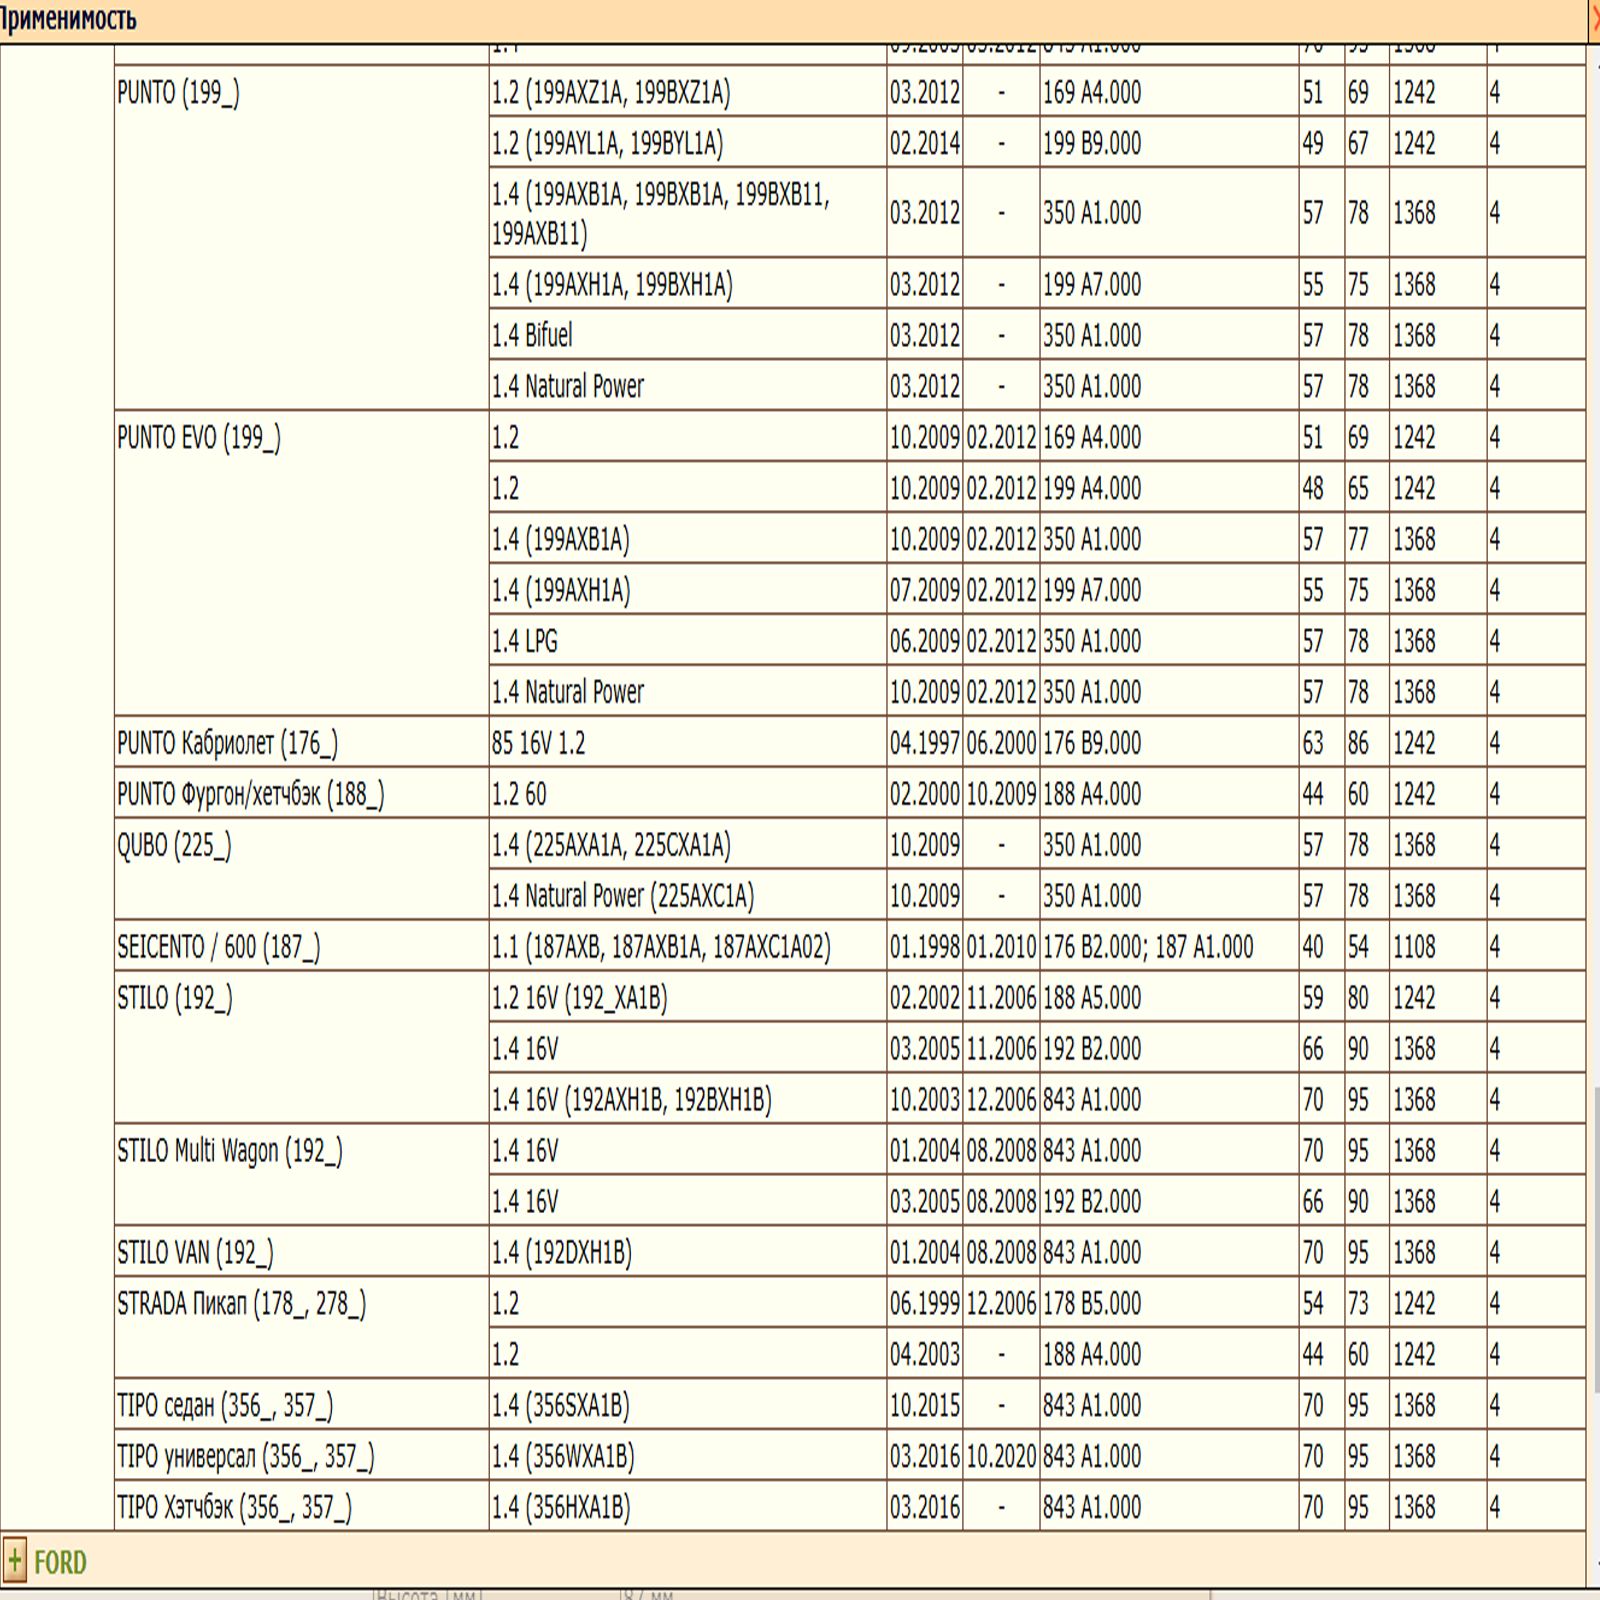
Task: Click the FORD brand label
Action: point(60,1562)
